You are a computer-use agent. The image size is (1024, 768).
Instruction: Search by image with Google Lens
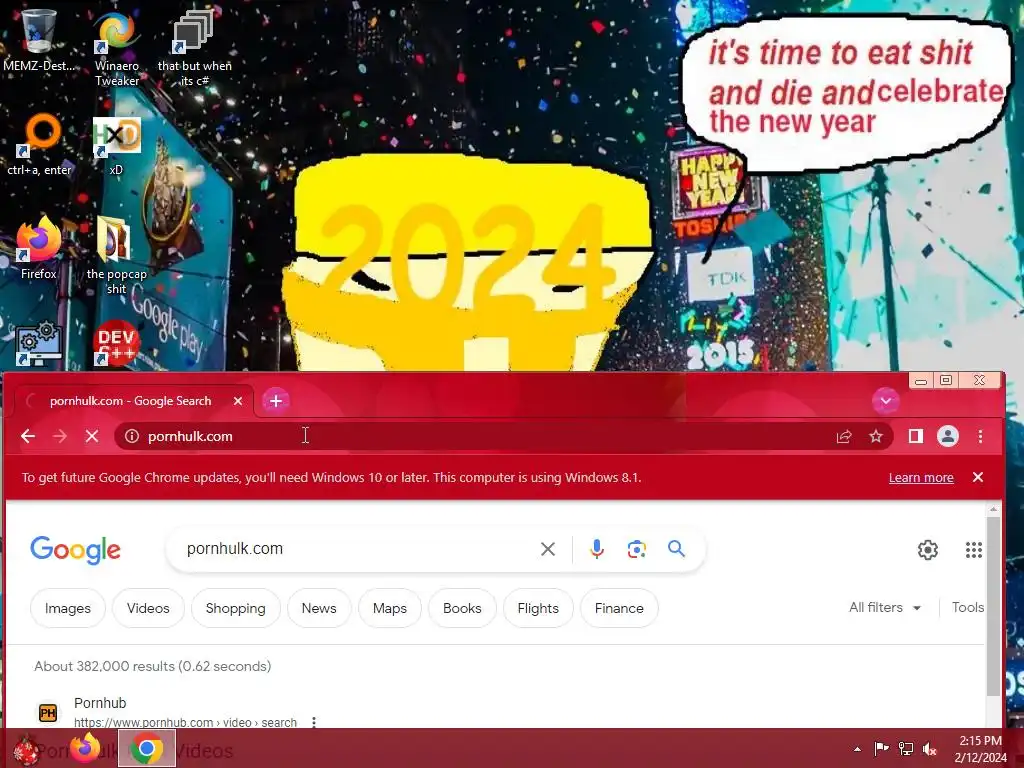pos(637,549)
